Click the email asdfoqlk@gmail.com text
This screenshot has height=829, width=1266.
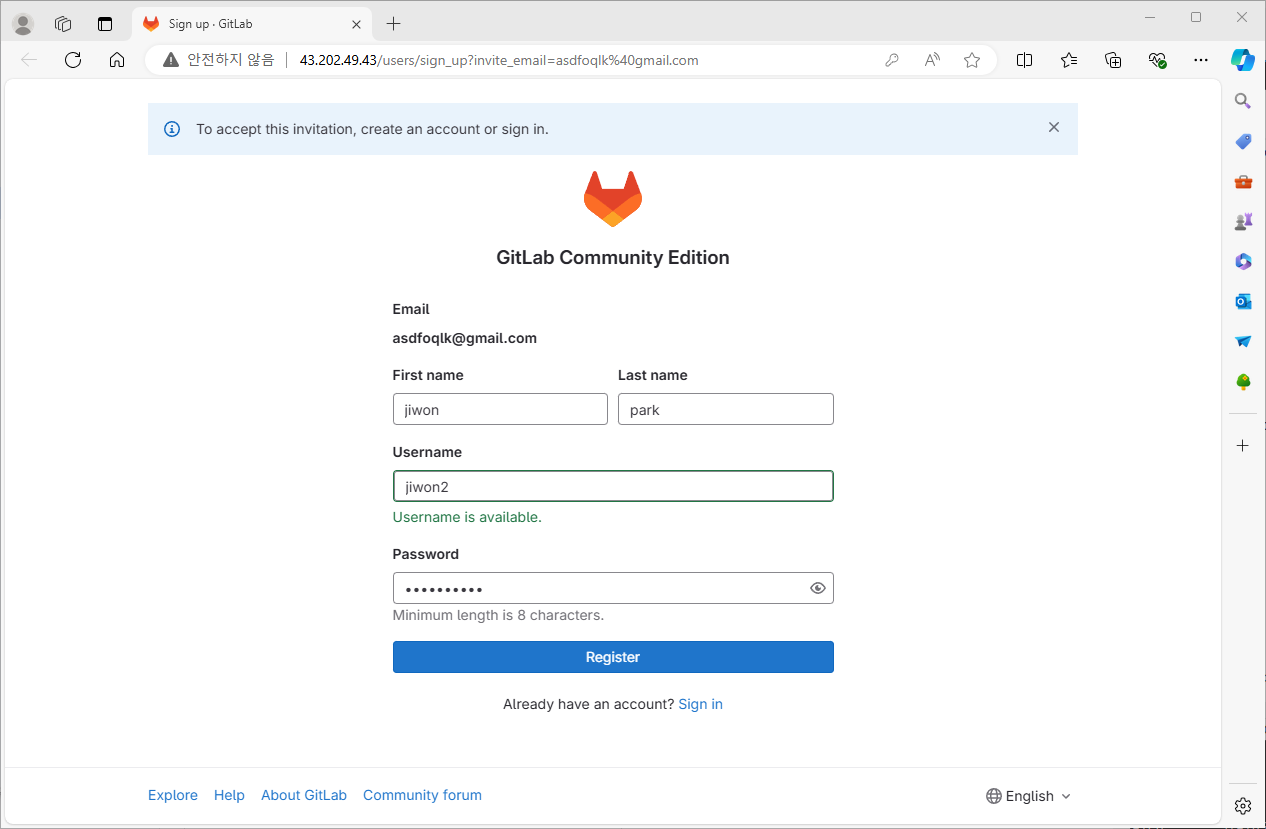click(x=465, y=338)
